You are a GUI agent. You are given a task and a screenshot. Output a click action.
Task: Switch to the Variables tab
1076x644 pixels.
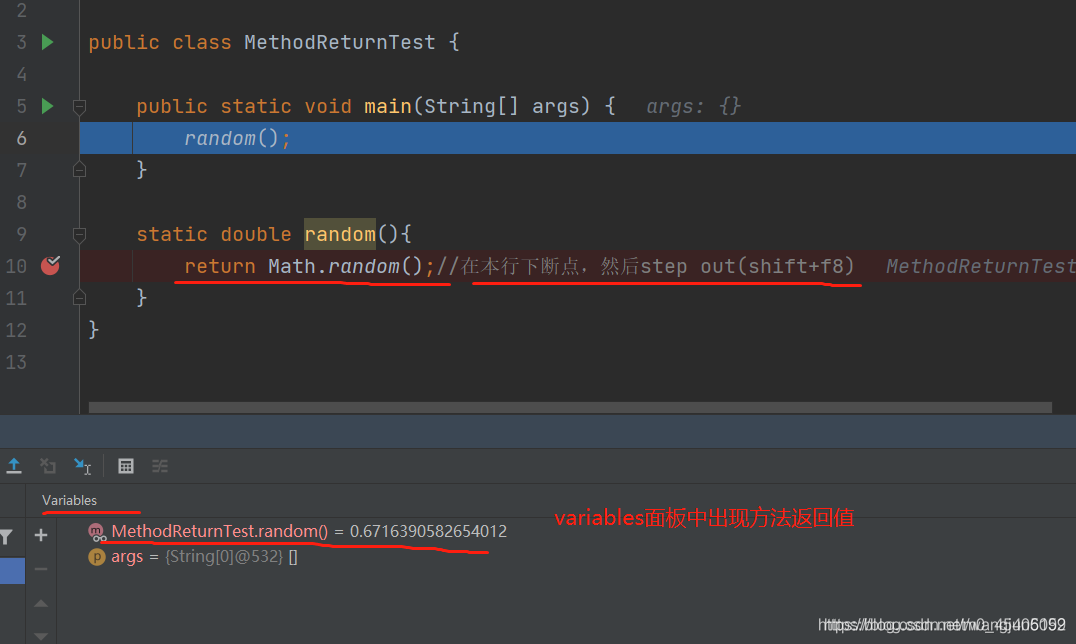click(69, 501)
